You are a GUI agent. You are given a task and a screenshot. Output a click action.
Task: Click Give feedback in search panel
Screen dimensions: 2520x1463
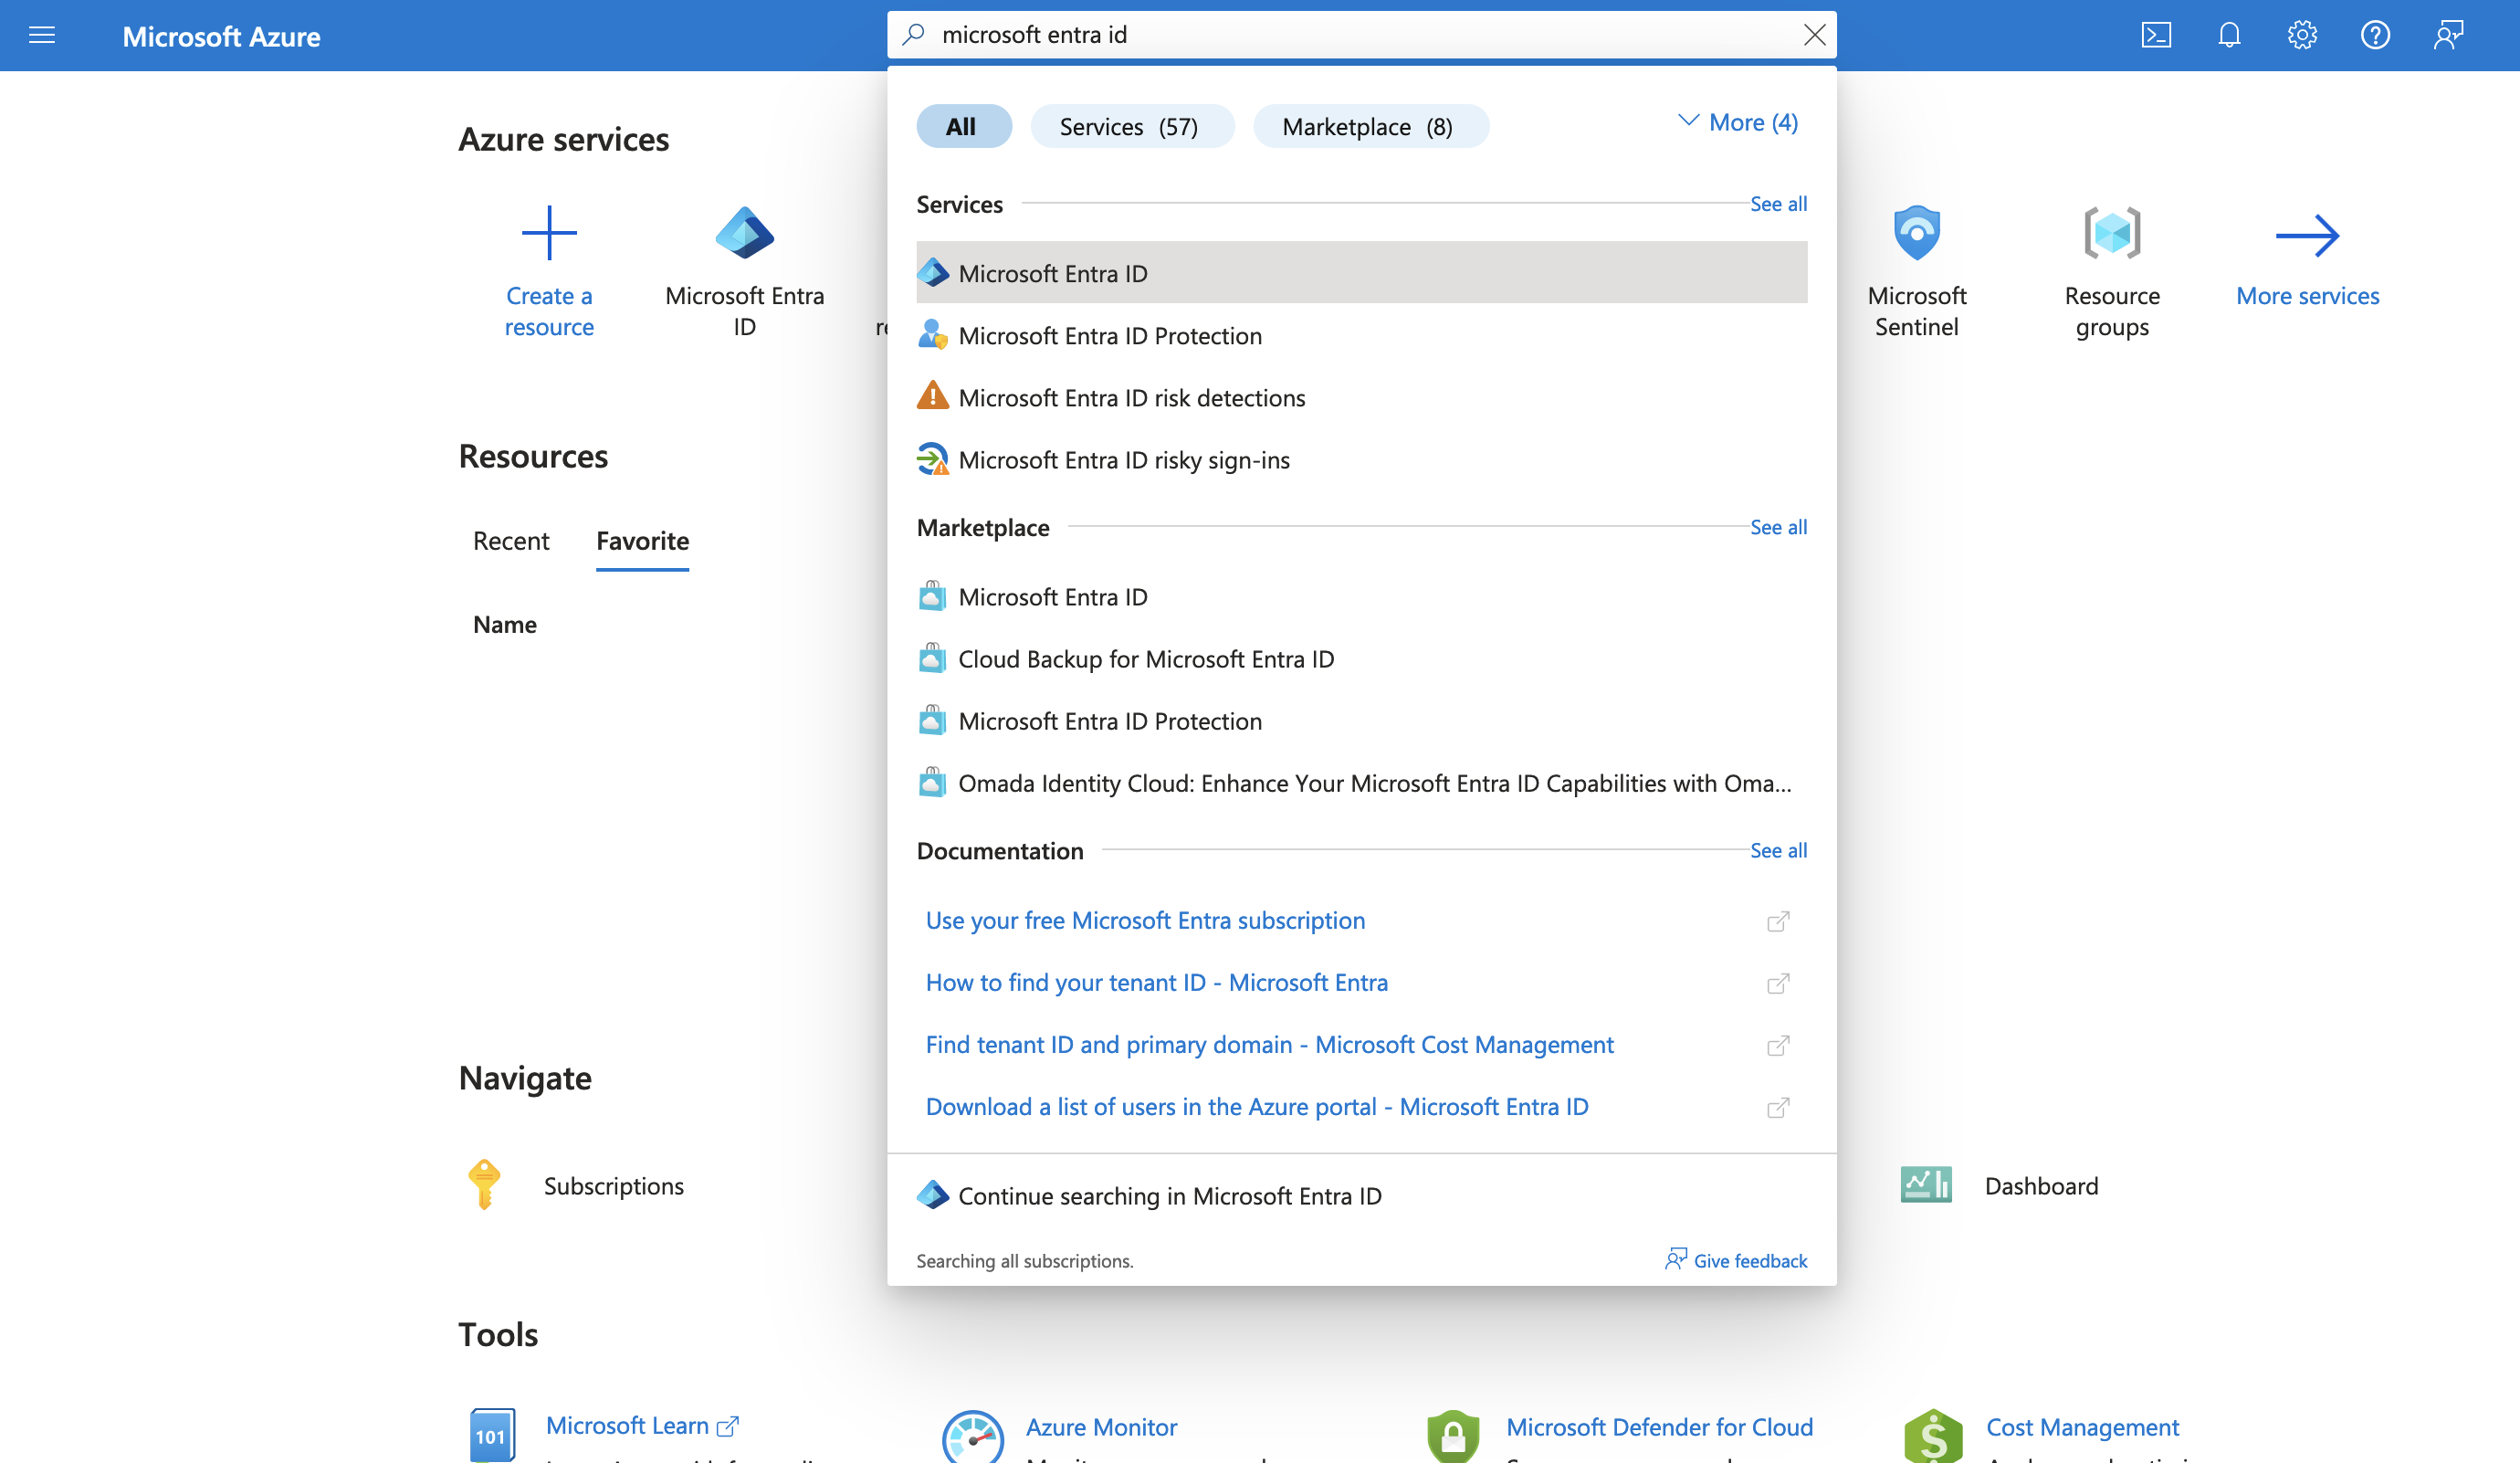[x=1736, y=1260]
